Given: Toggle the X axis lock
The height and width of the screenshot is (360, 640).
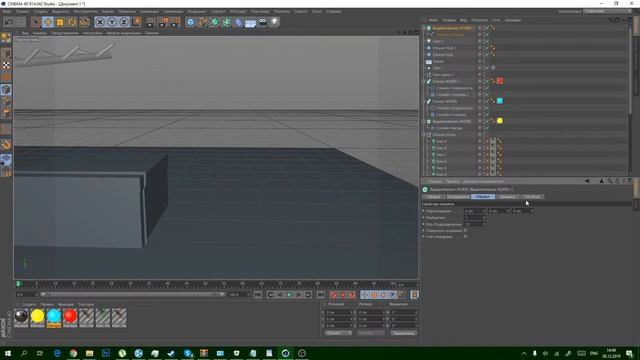Looking at the screenshot, I should coord(100,22).
